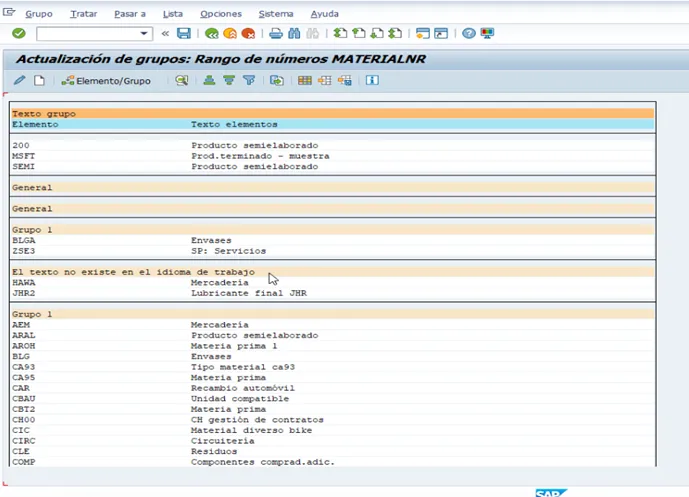Open the Pasar a menu
Image resolution: width=689 pixels, height=497 pixels.
(x=130, y=14)
